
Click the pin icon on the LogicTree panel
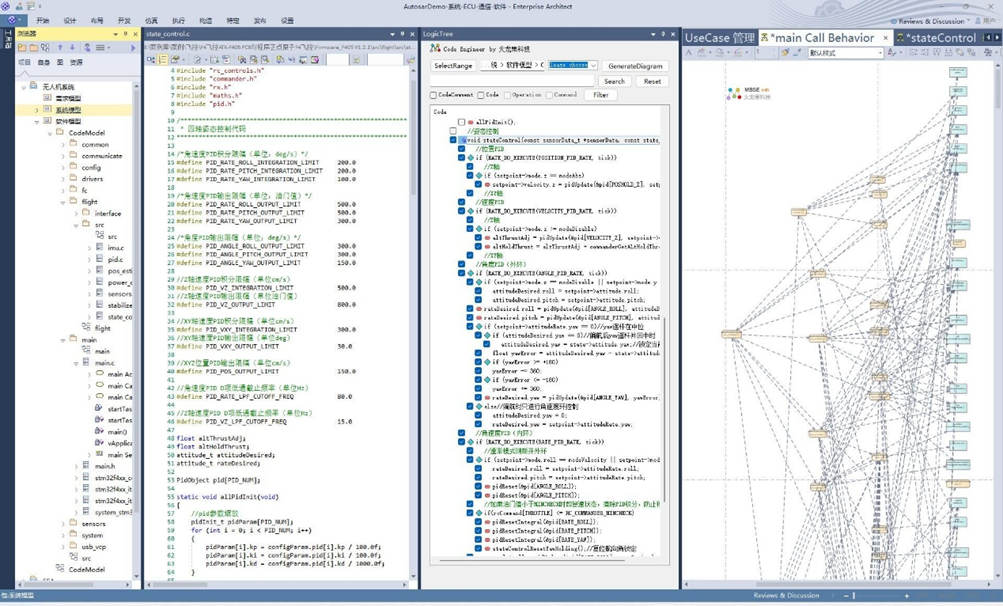[662, 34]
